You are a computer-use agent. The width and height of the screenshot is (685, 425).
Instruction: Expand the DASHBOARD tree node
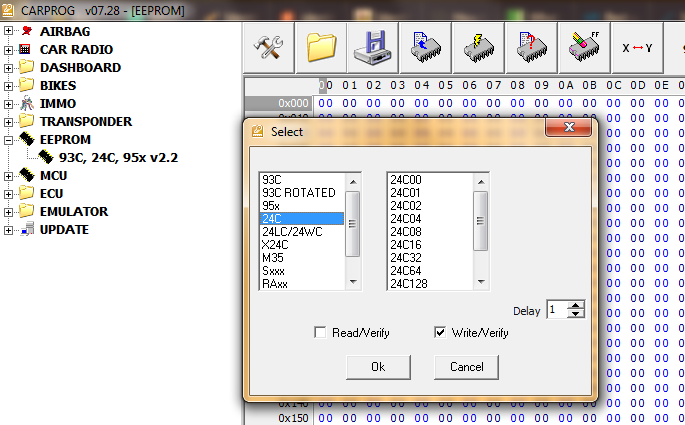click(8, 68)
